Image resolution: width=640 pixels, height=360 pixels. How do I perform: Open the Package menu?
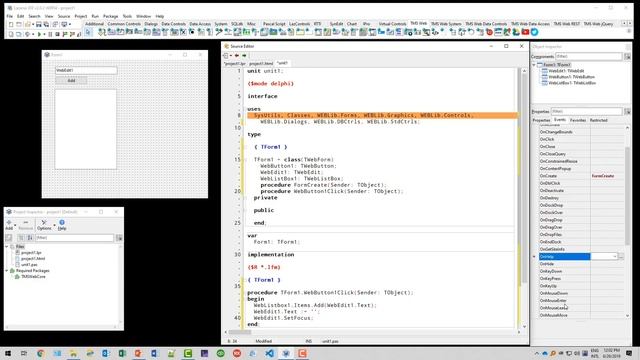(110, 16)
